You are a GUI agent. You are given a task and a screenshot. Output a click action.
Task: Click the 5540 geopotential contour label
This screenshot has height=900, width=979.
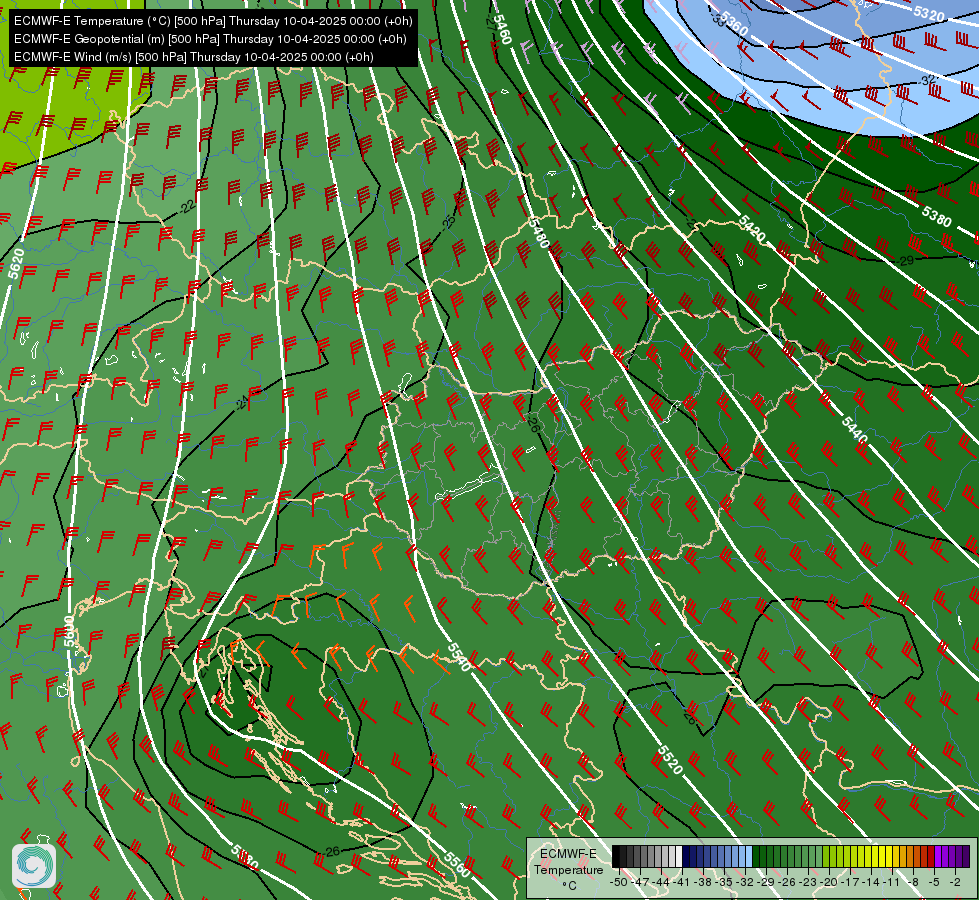[458, 656]
